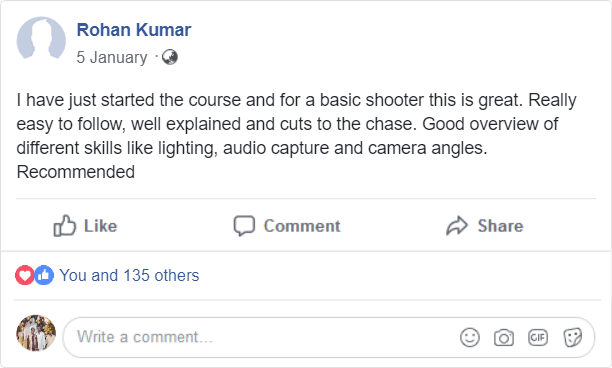Click the Share arrow icon
The width and height of the screenshot is (612, 368).
[x=457, y=226]
